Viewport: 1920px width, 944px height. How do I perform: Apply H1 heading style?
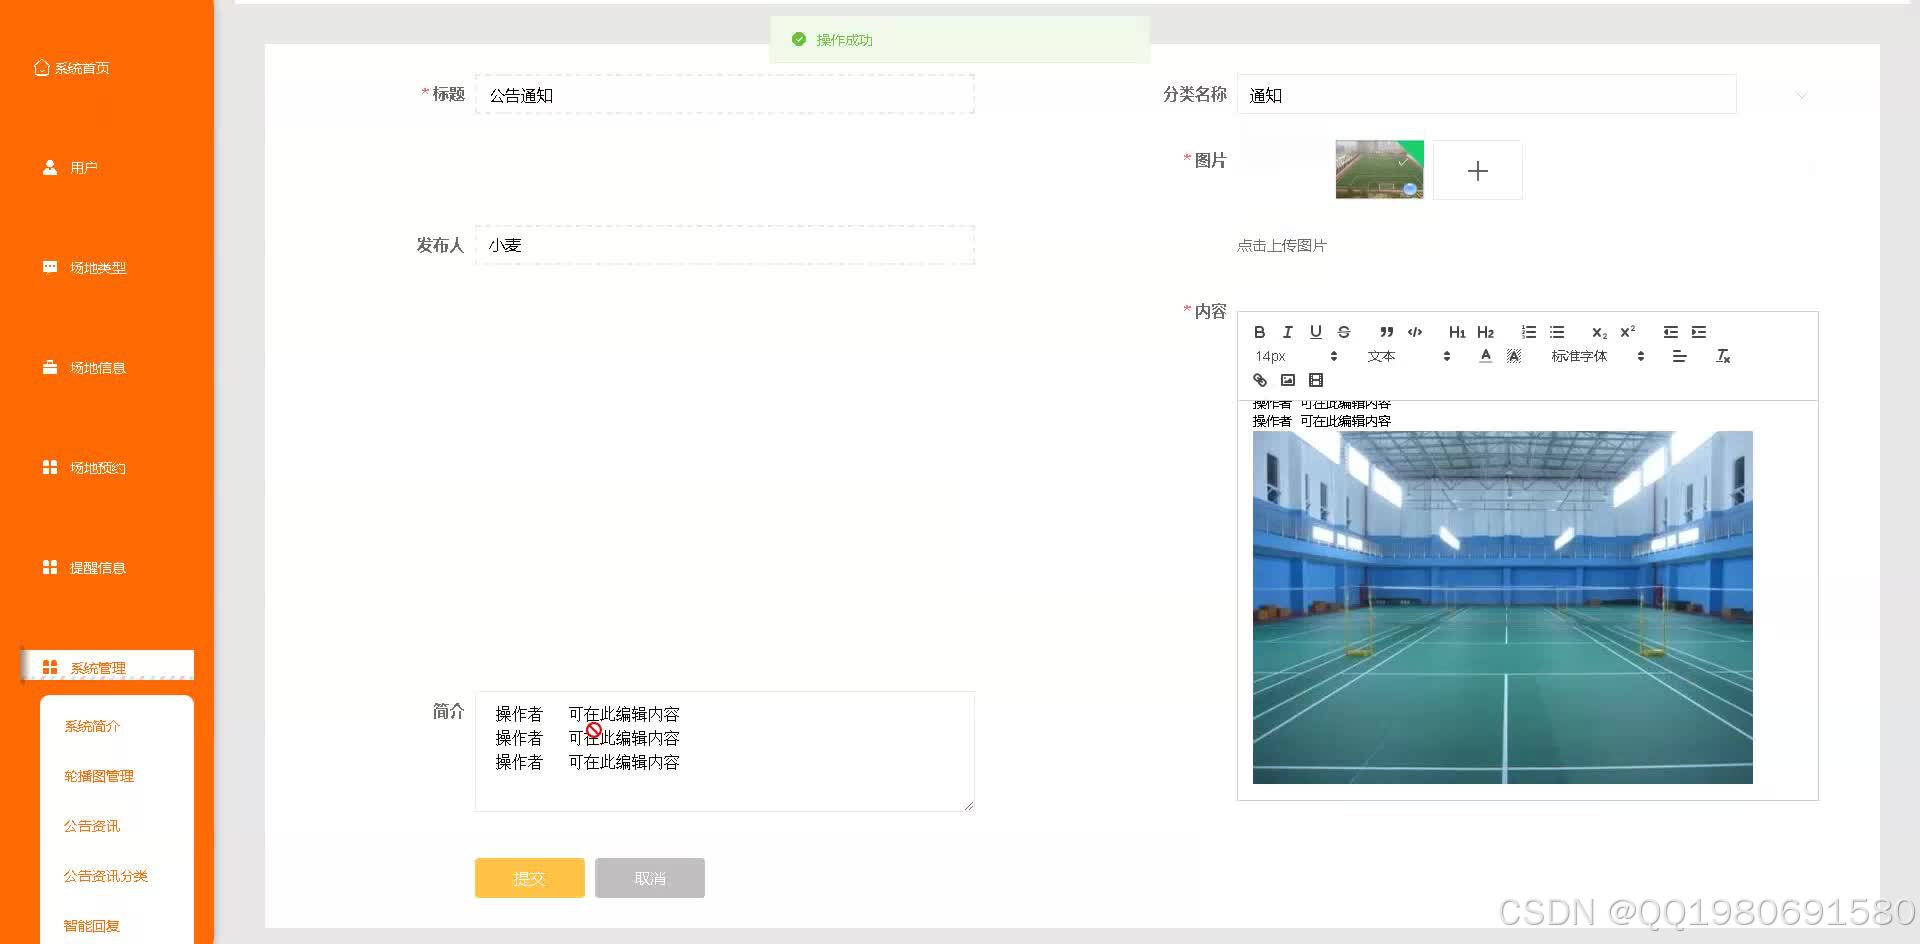click(x=1457, y=331)
